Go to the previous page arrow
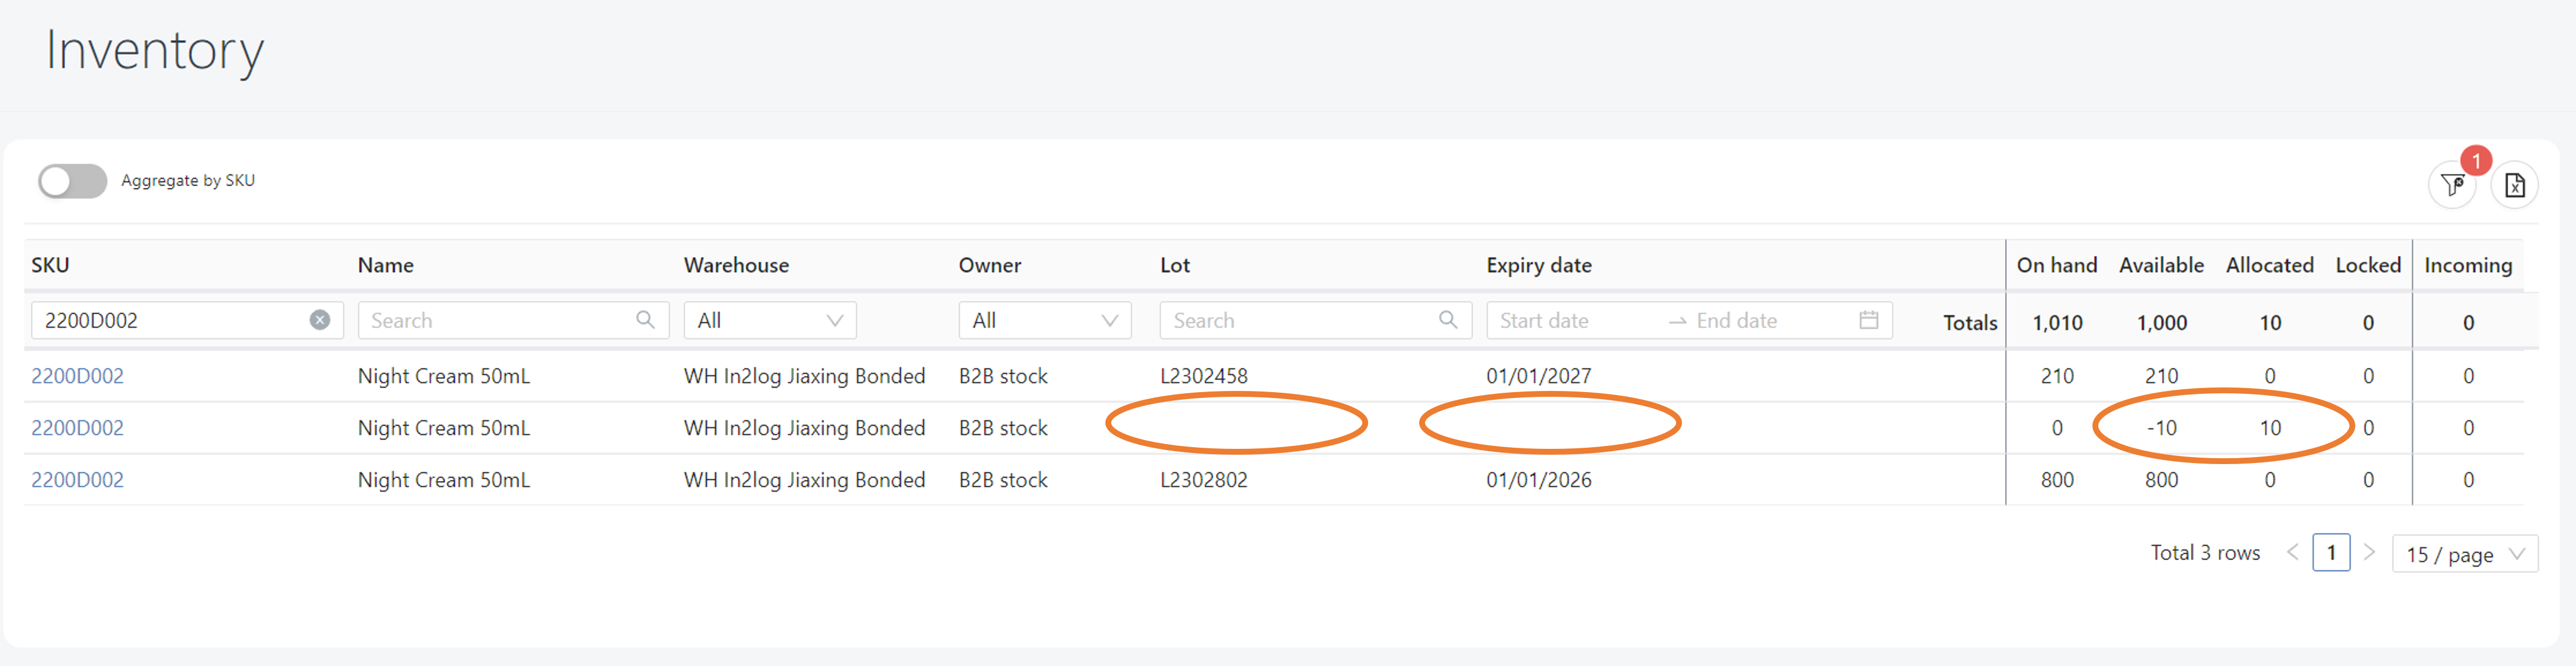 coord(2292,552)
